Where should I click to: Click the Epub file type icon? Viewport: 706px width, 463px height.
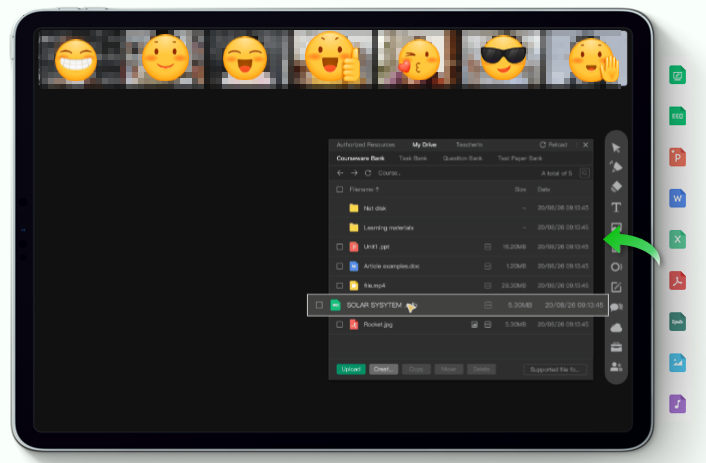(x=677, y=322)
